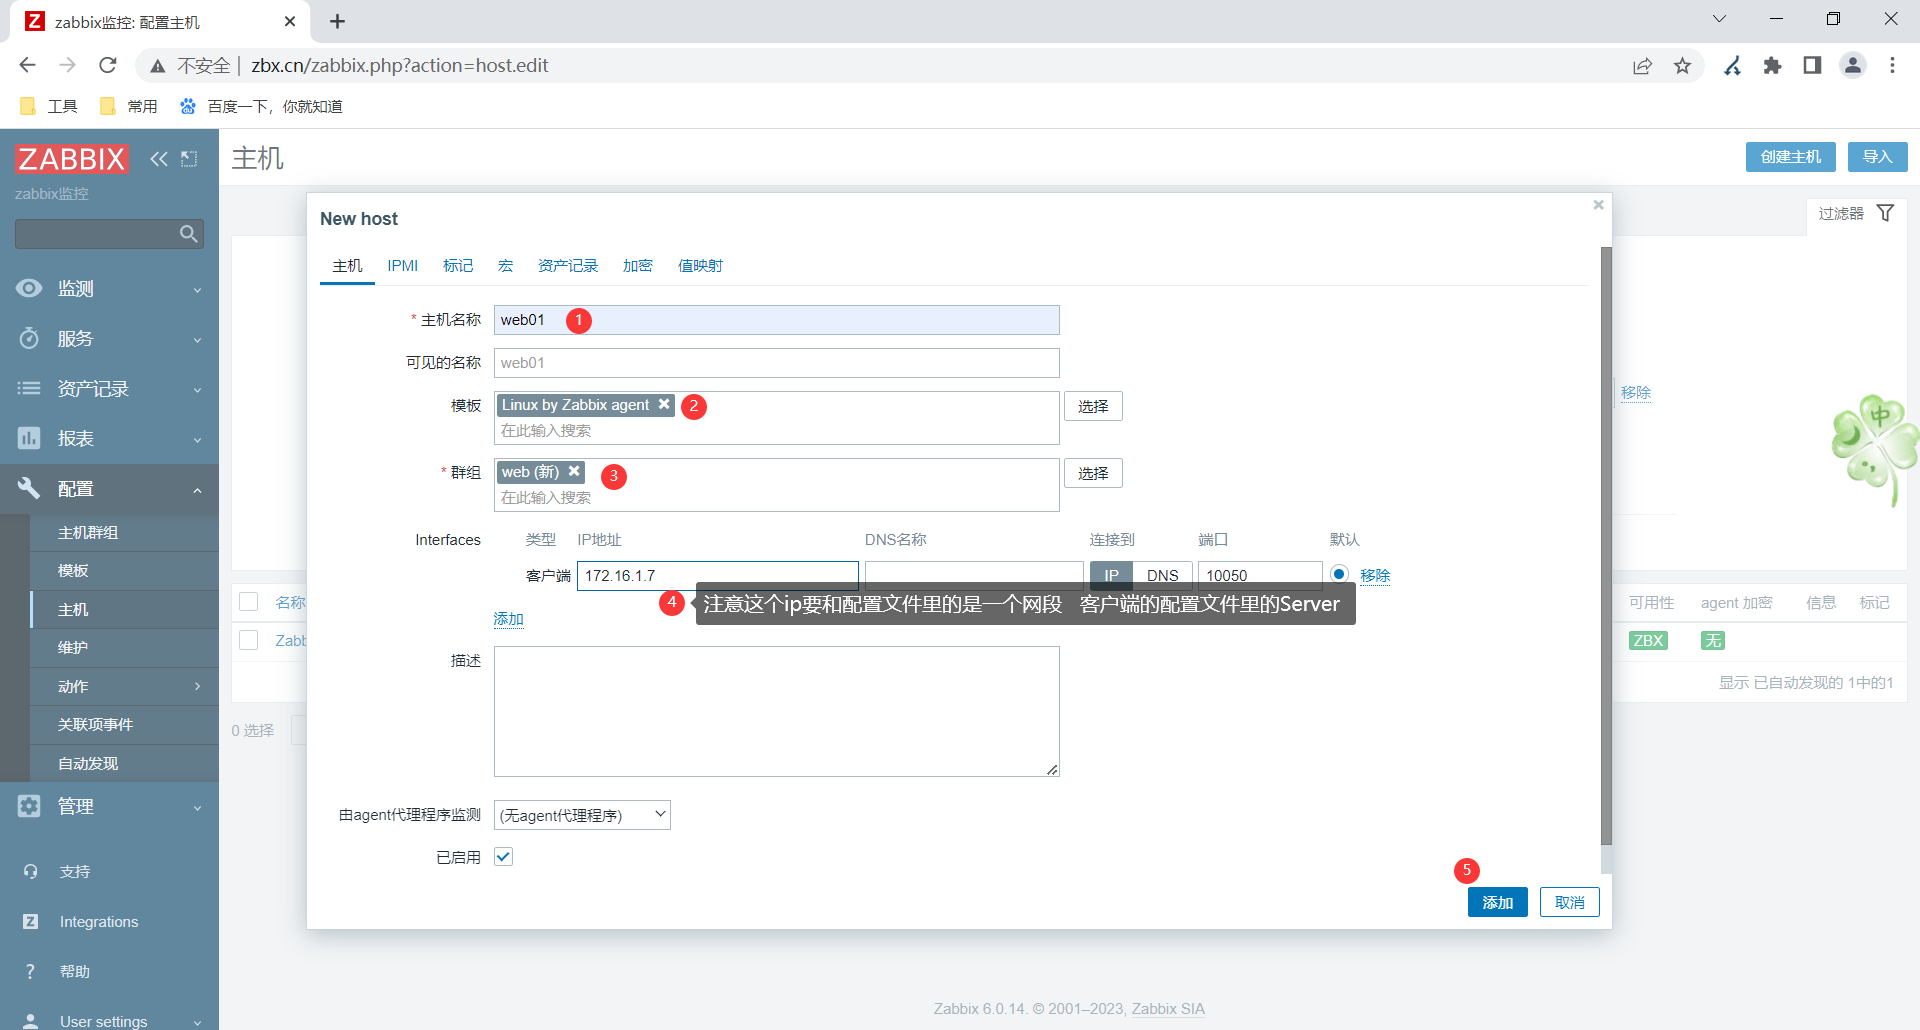Open the 报表 reports chart icon
The height and width of the screenshot is (1030, 1920).
click(29, 438)
